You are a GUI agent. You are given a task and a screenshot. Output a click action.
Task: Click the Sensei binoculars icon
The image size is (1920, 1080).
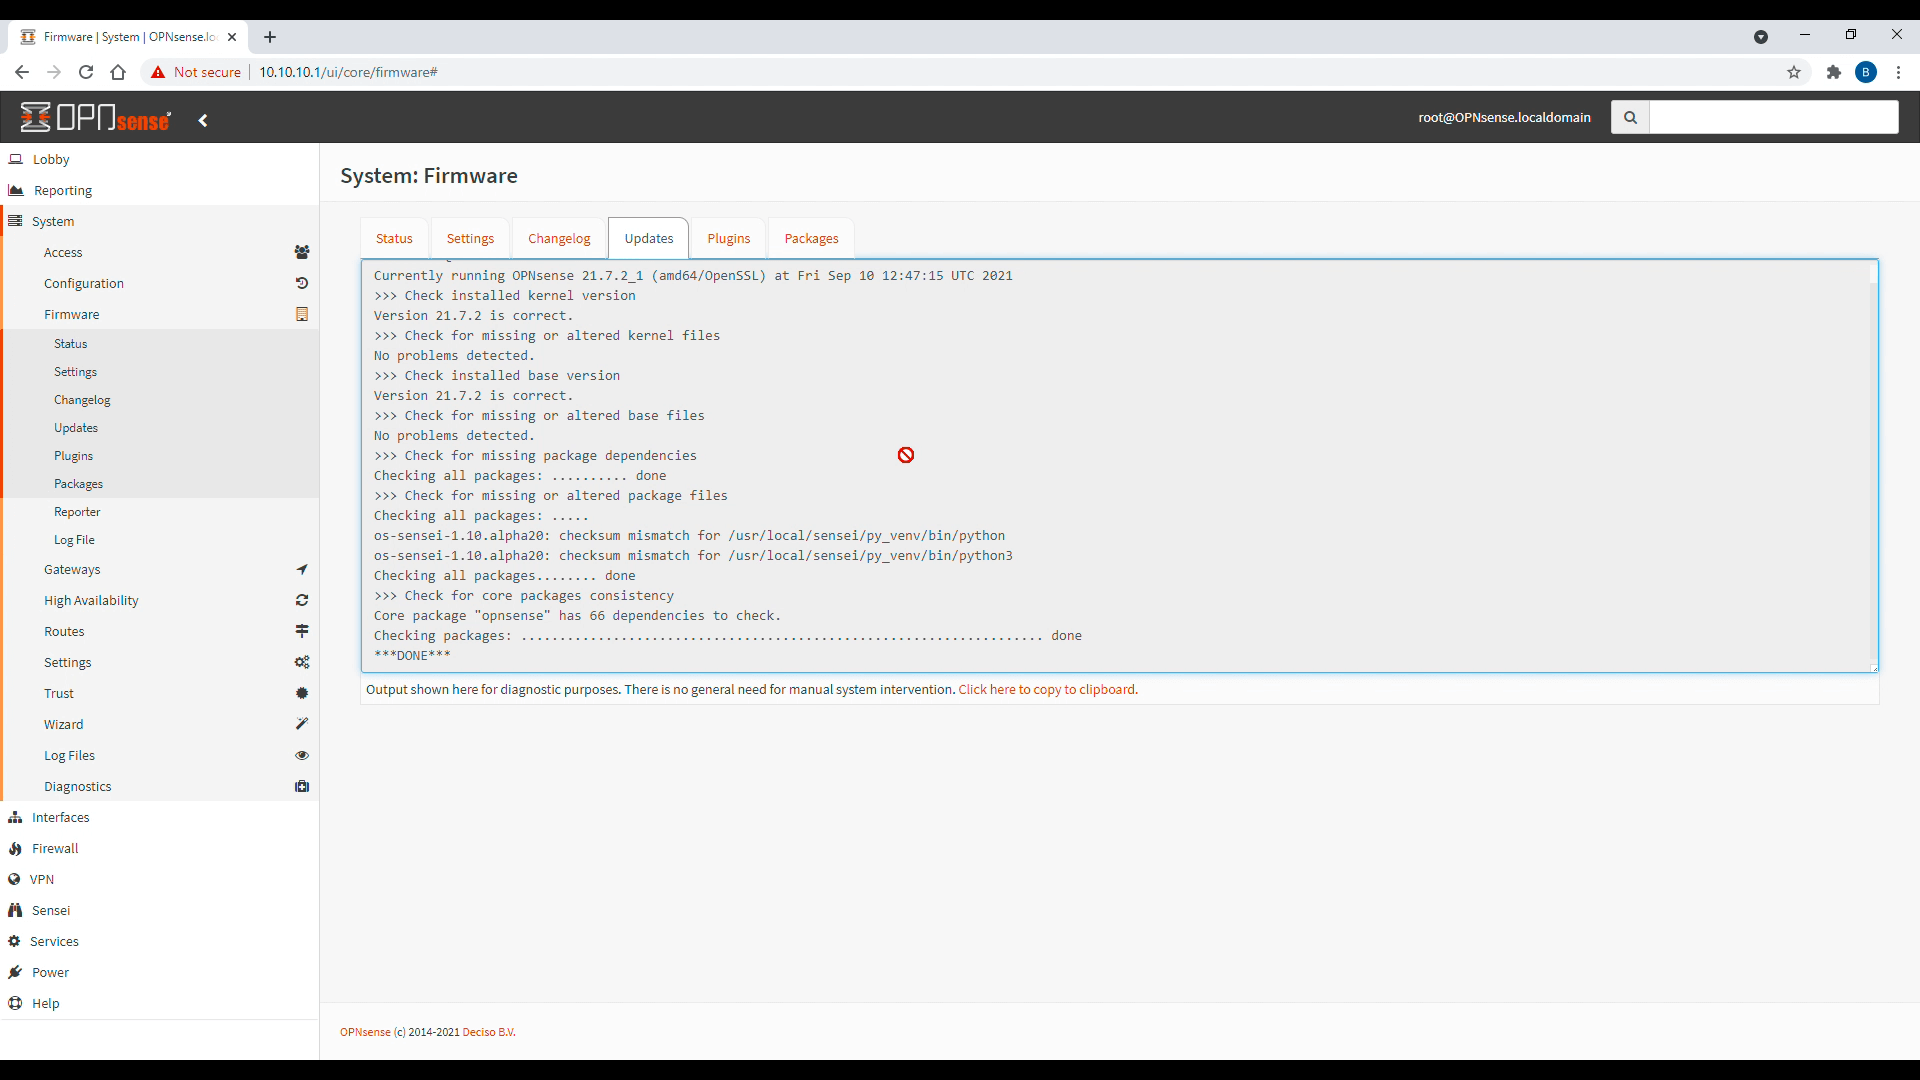click(x=15, y=910)
